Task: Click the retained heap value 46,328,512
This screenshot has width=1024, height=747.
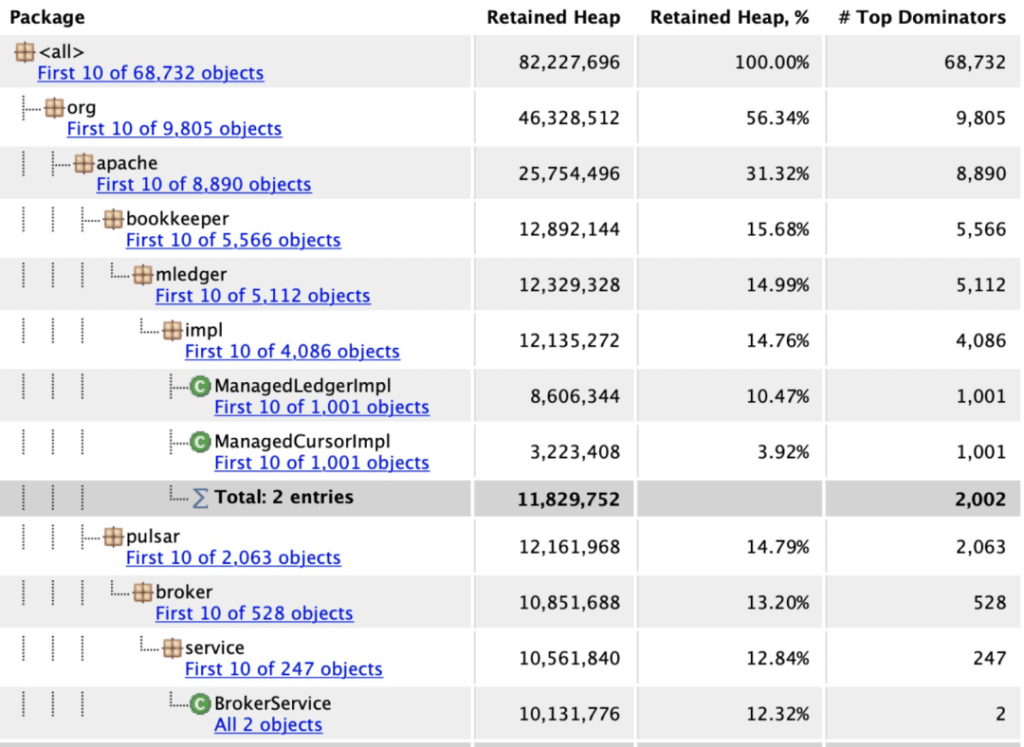Action: click(x=569, y=118)
